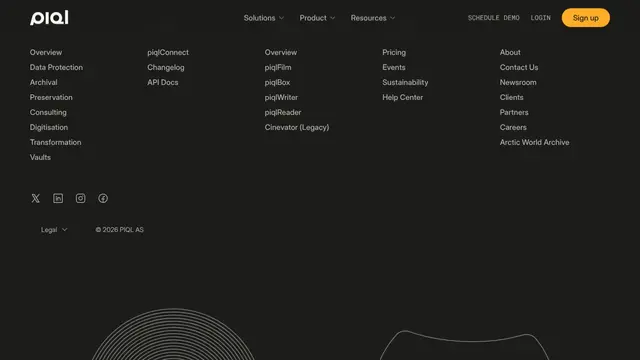This screenshot has width=640, height=360.
Task: Click the LOGIN link
Action: (x=540, y=18)
